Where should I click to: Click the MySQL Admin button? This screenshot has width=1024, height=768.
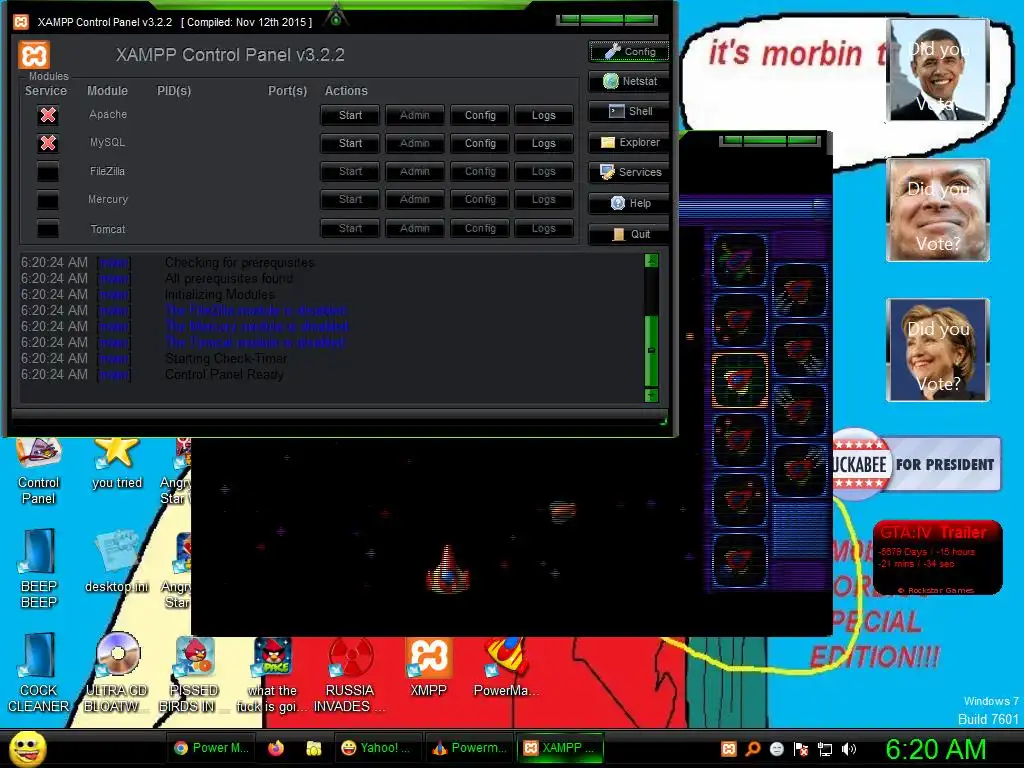point(415,143)
